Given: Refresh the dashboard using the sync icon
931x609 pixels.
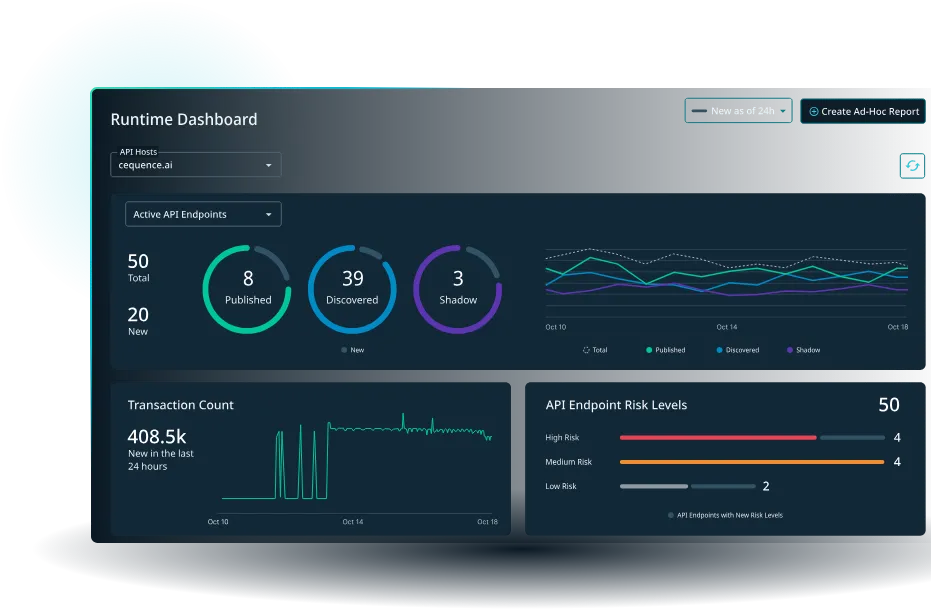Looking at the screenshot, I should coord(911,165).
